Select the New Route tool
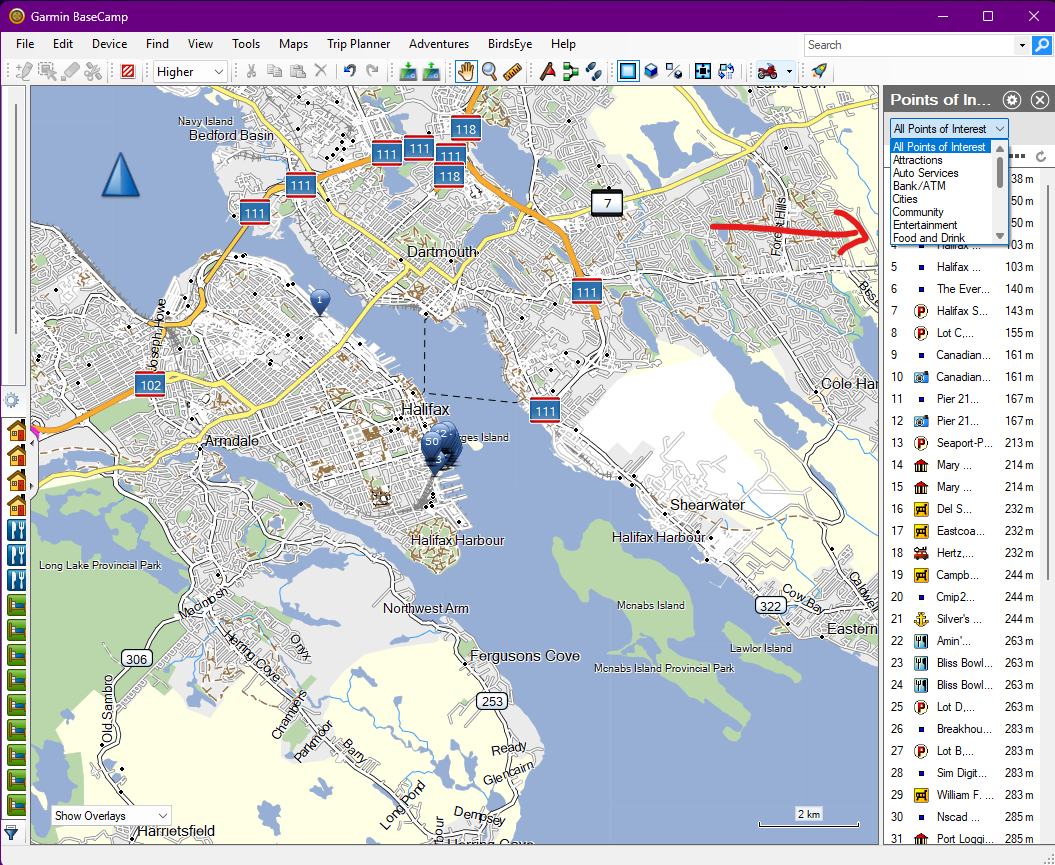 click(571, 71)
